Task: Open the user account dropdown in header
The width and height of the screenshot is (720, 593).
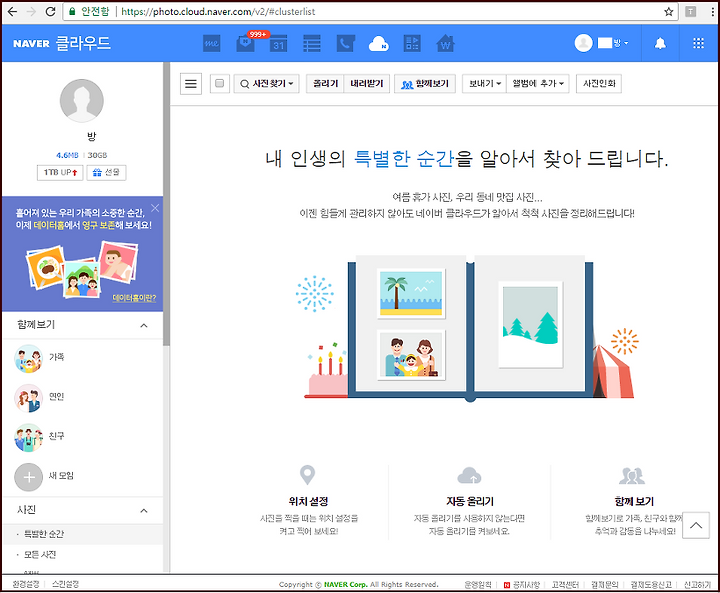Action: tap(613, 43)
